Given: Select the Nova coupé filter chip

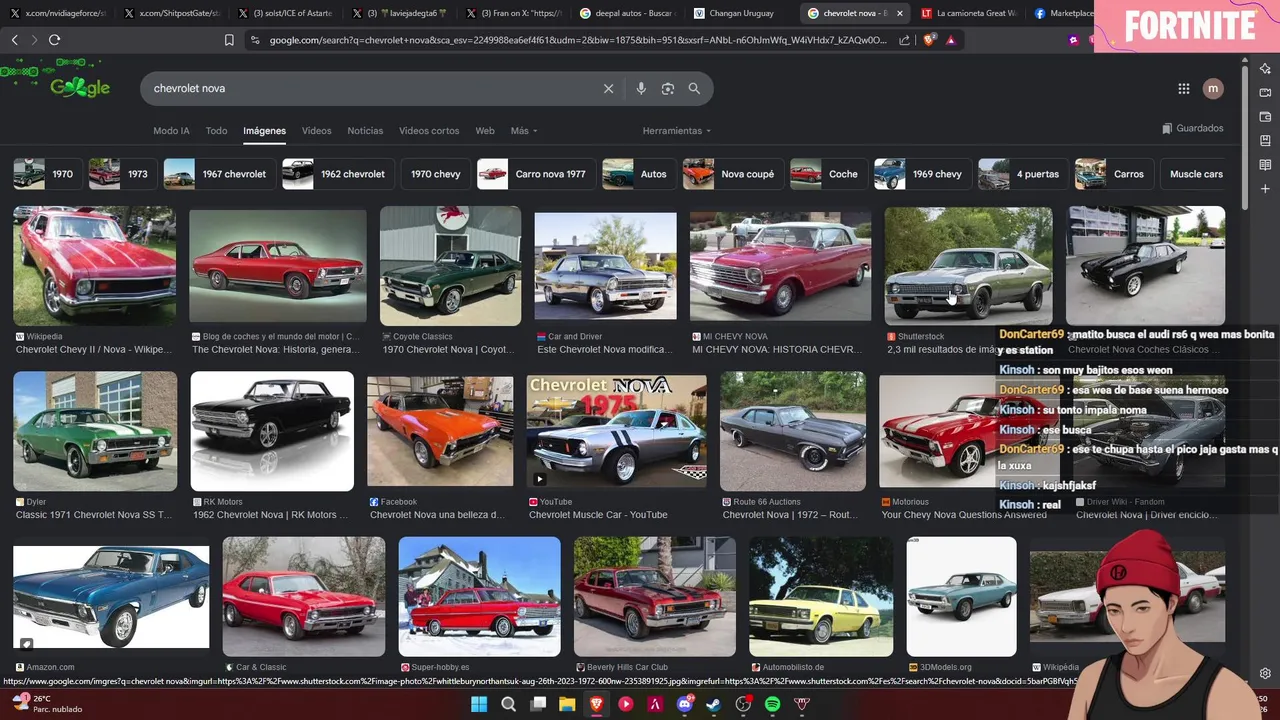Looking at the screenshot, I should pyautogui.click(x=732, y=174).
